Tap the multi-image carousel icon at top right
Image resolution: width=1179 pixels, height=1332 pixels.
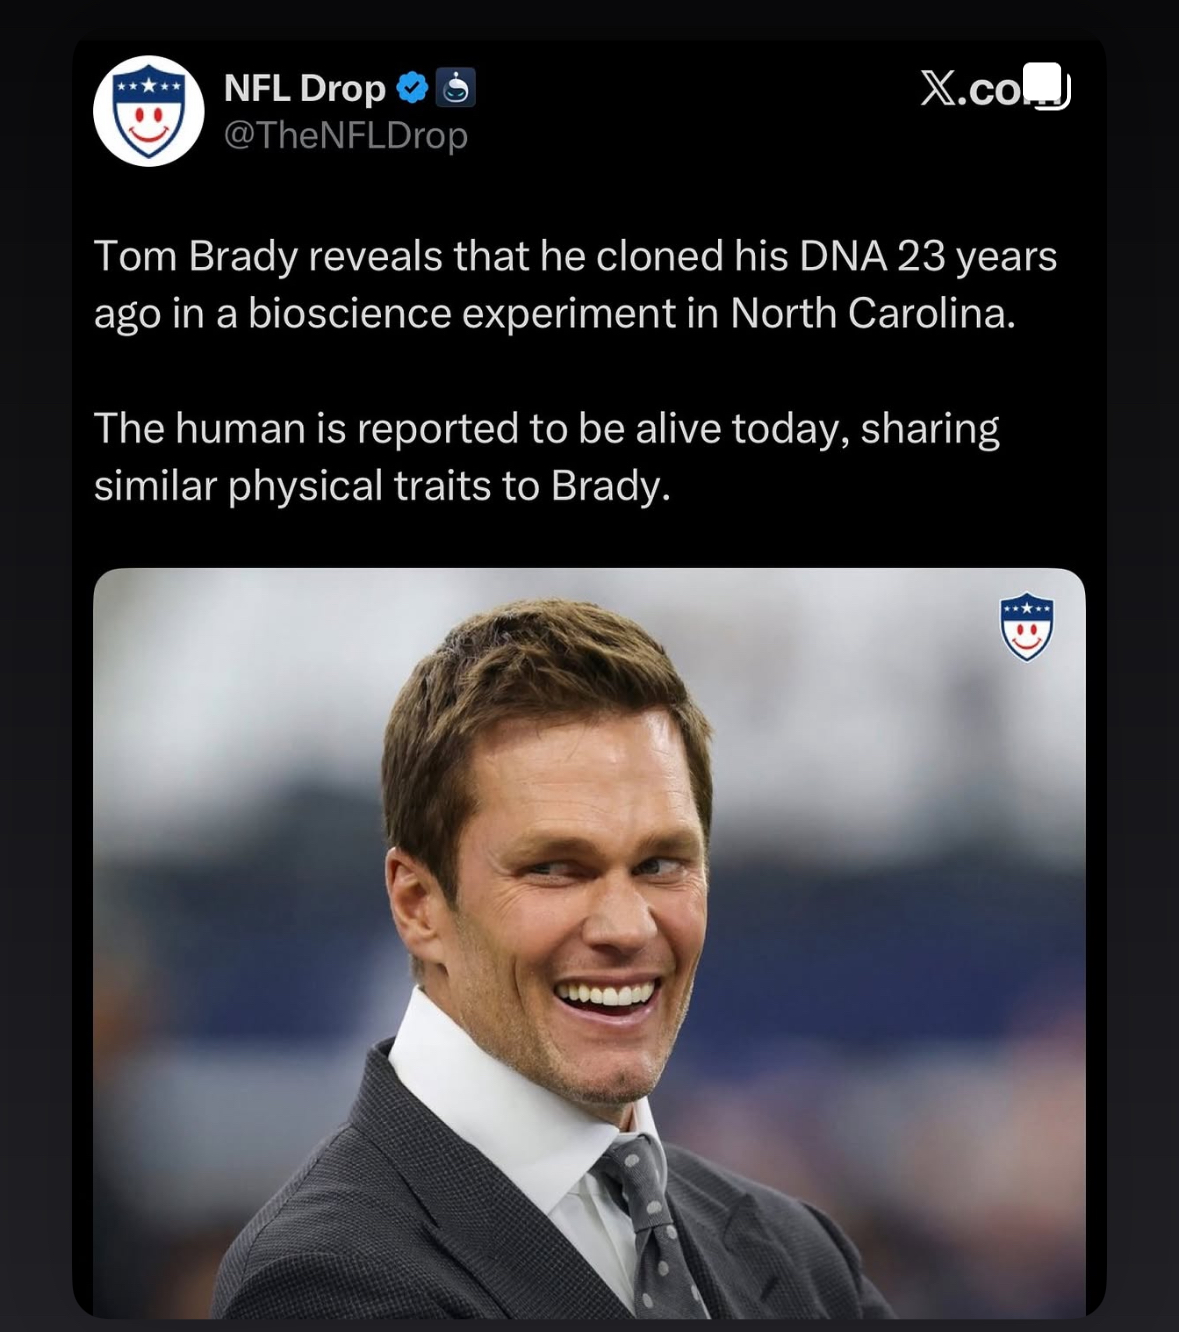(x=1047, y=86)
